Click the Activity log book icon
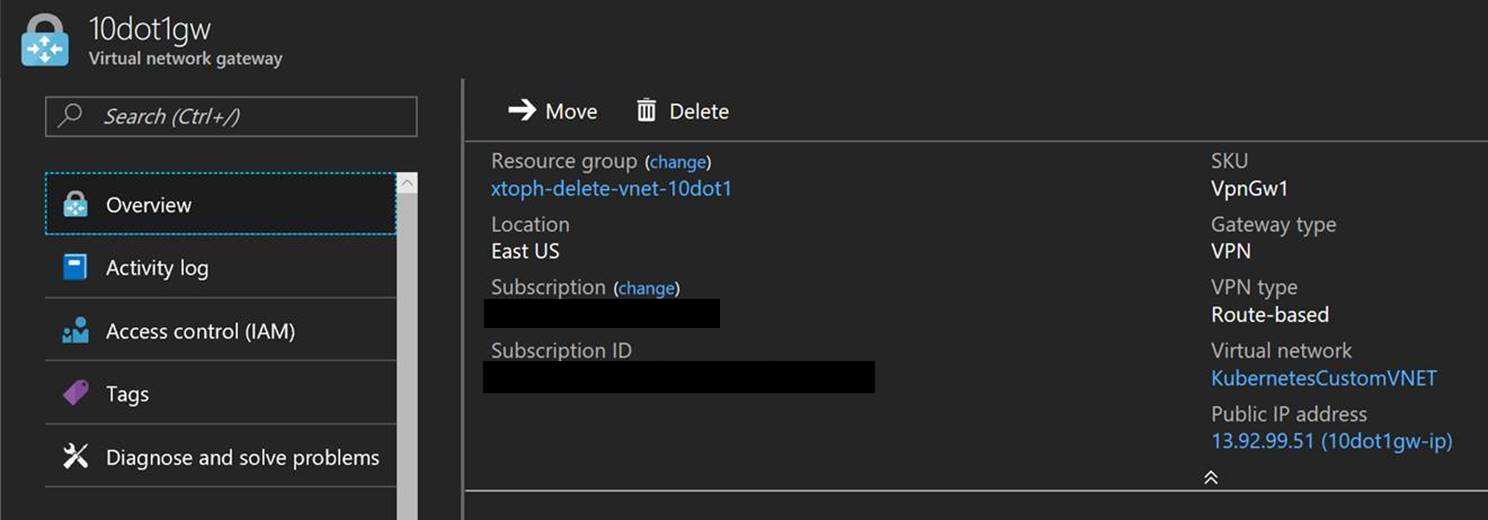The height and width of the screenshot is (520, 1488). [x=75, y=267]
